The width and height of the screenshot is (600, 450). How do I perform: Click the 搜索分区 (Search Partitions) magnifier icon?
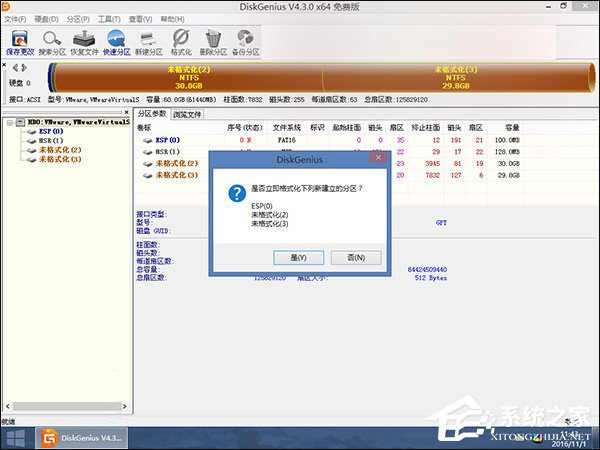pyautogui.click(x=50, y=41)
